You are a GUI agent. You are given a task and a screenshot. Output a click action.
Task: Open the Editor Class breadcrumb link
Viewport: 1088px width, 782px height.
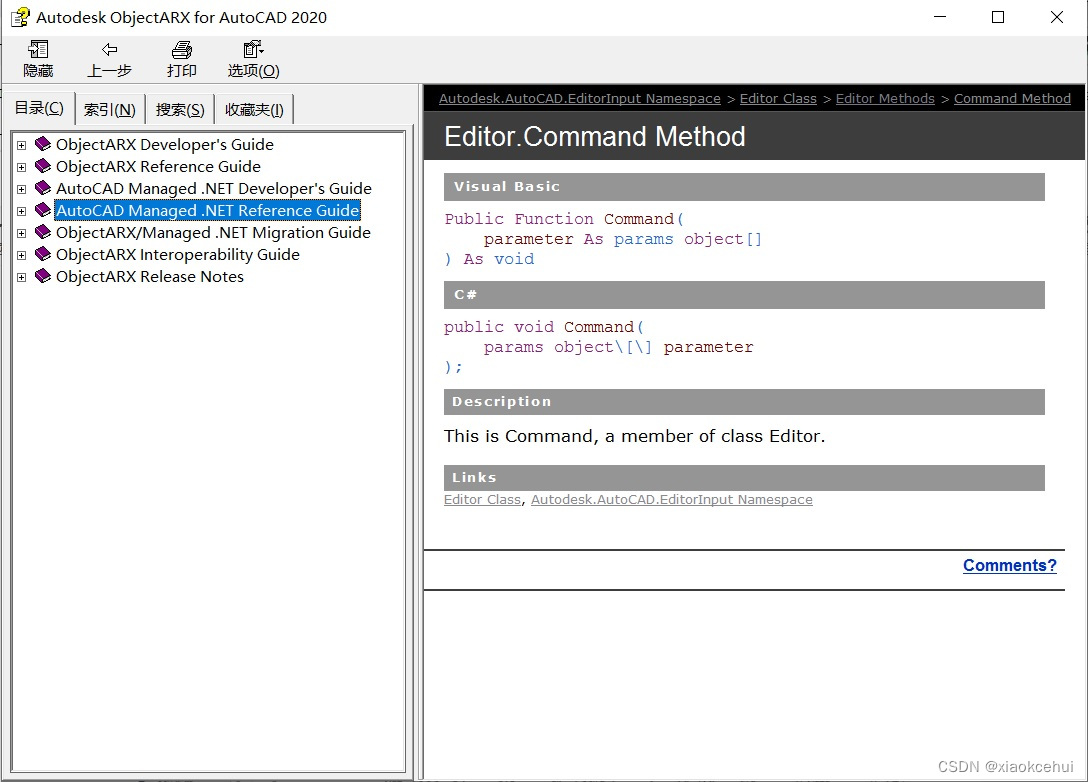click(x=778, y=99)
